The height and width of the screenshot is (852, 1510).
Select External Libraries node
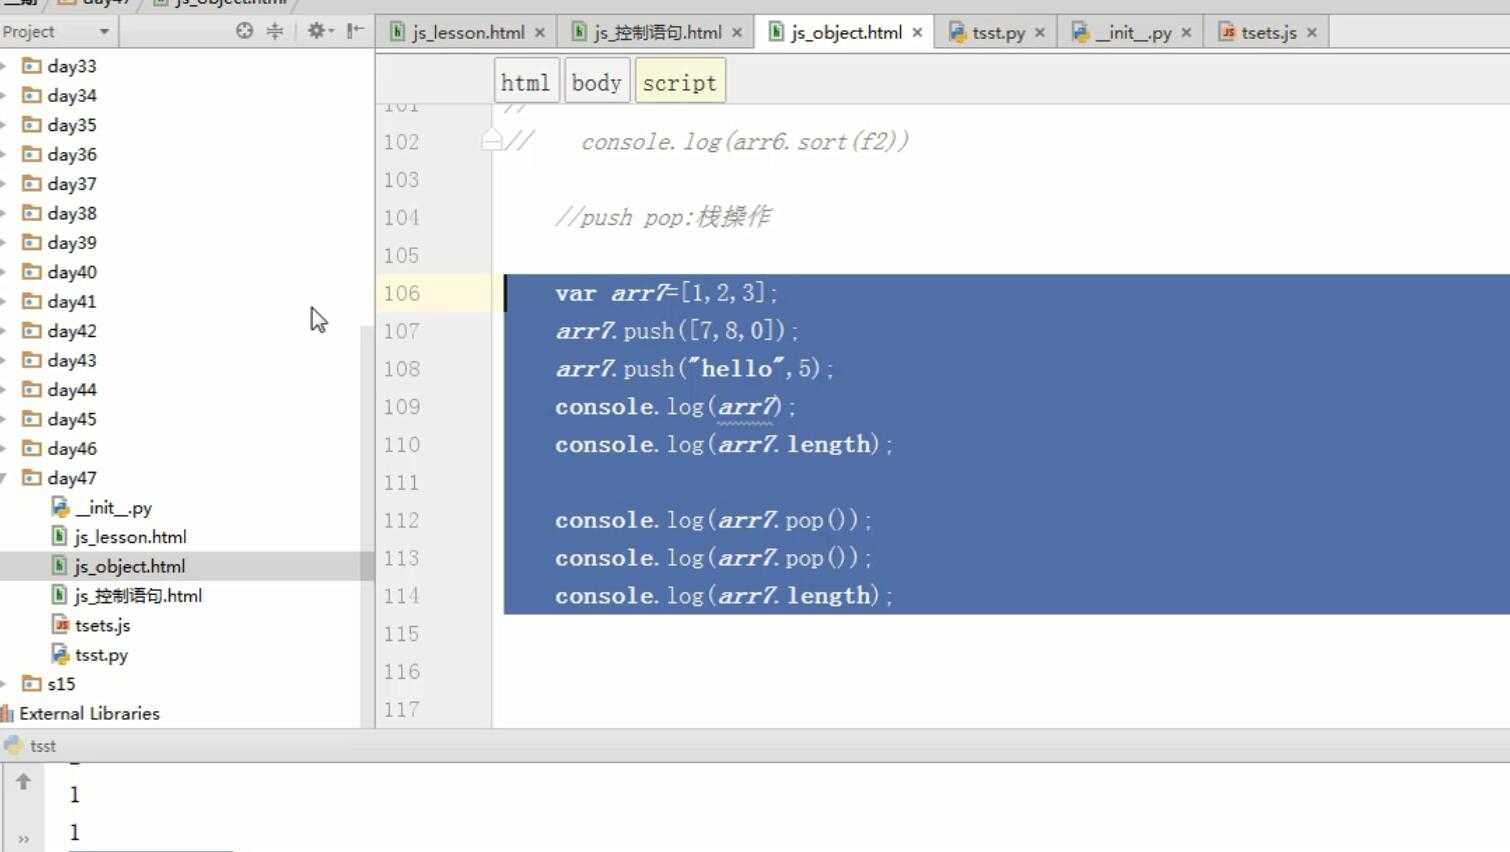point(89,714)
